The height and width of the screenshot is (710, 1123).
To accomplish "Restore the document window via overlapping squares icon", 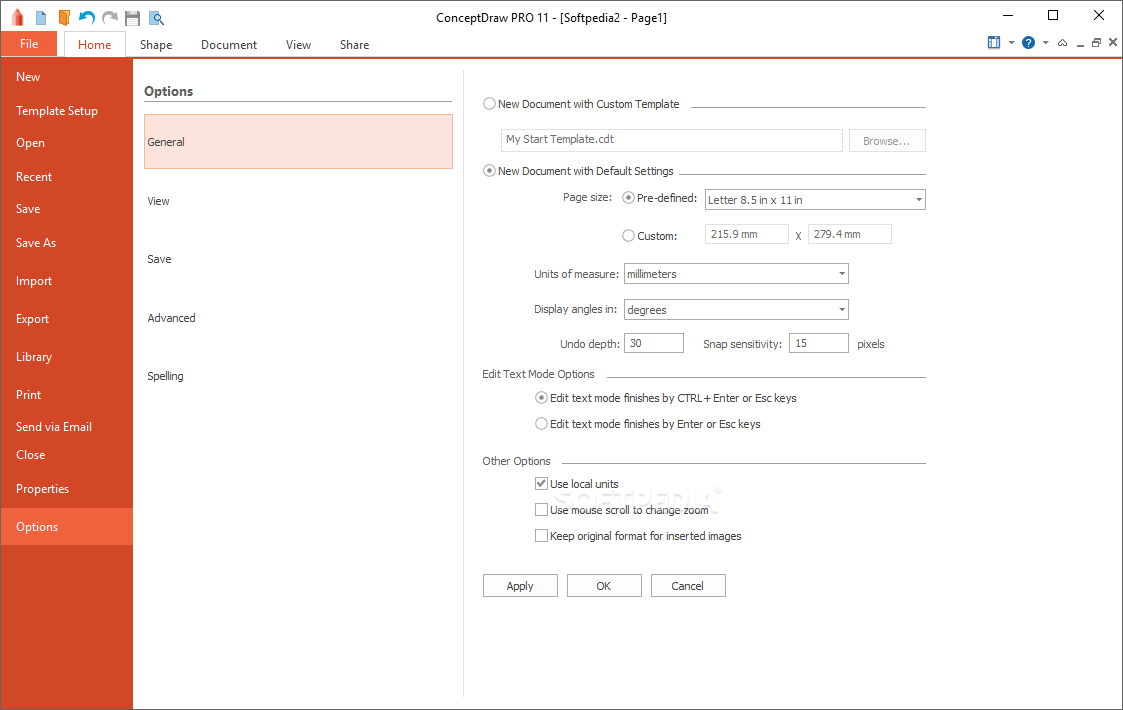I will (x=1096, y=43).
